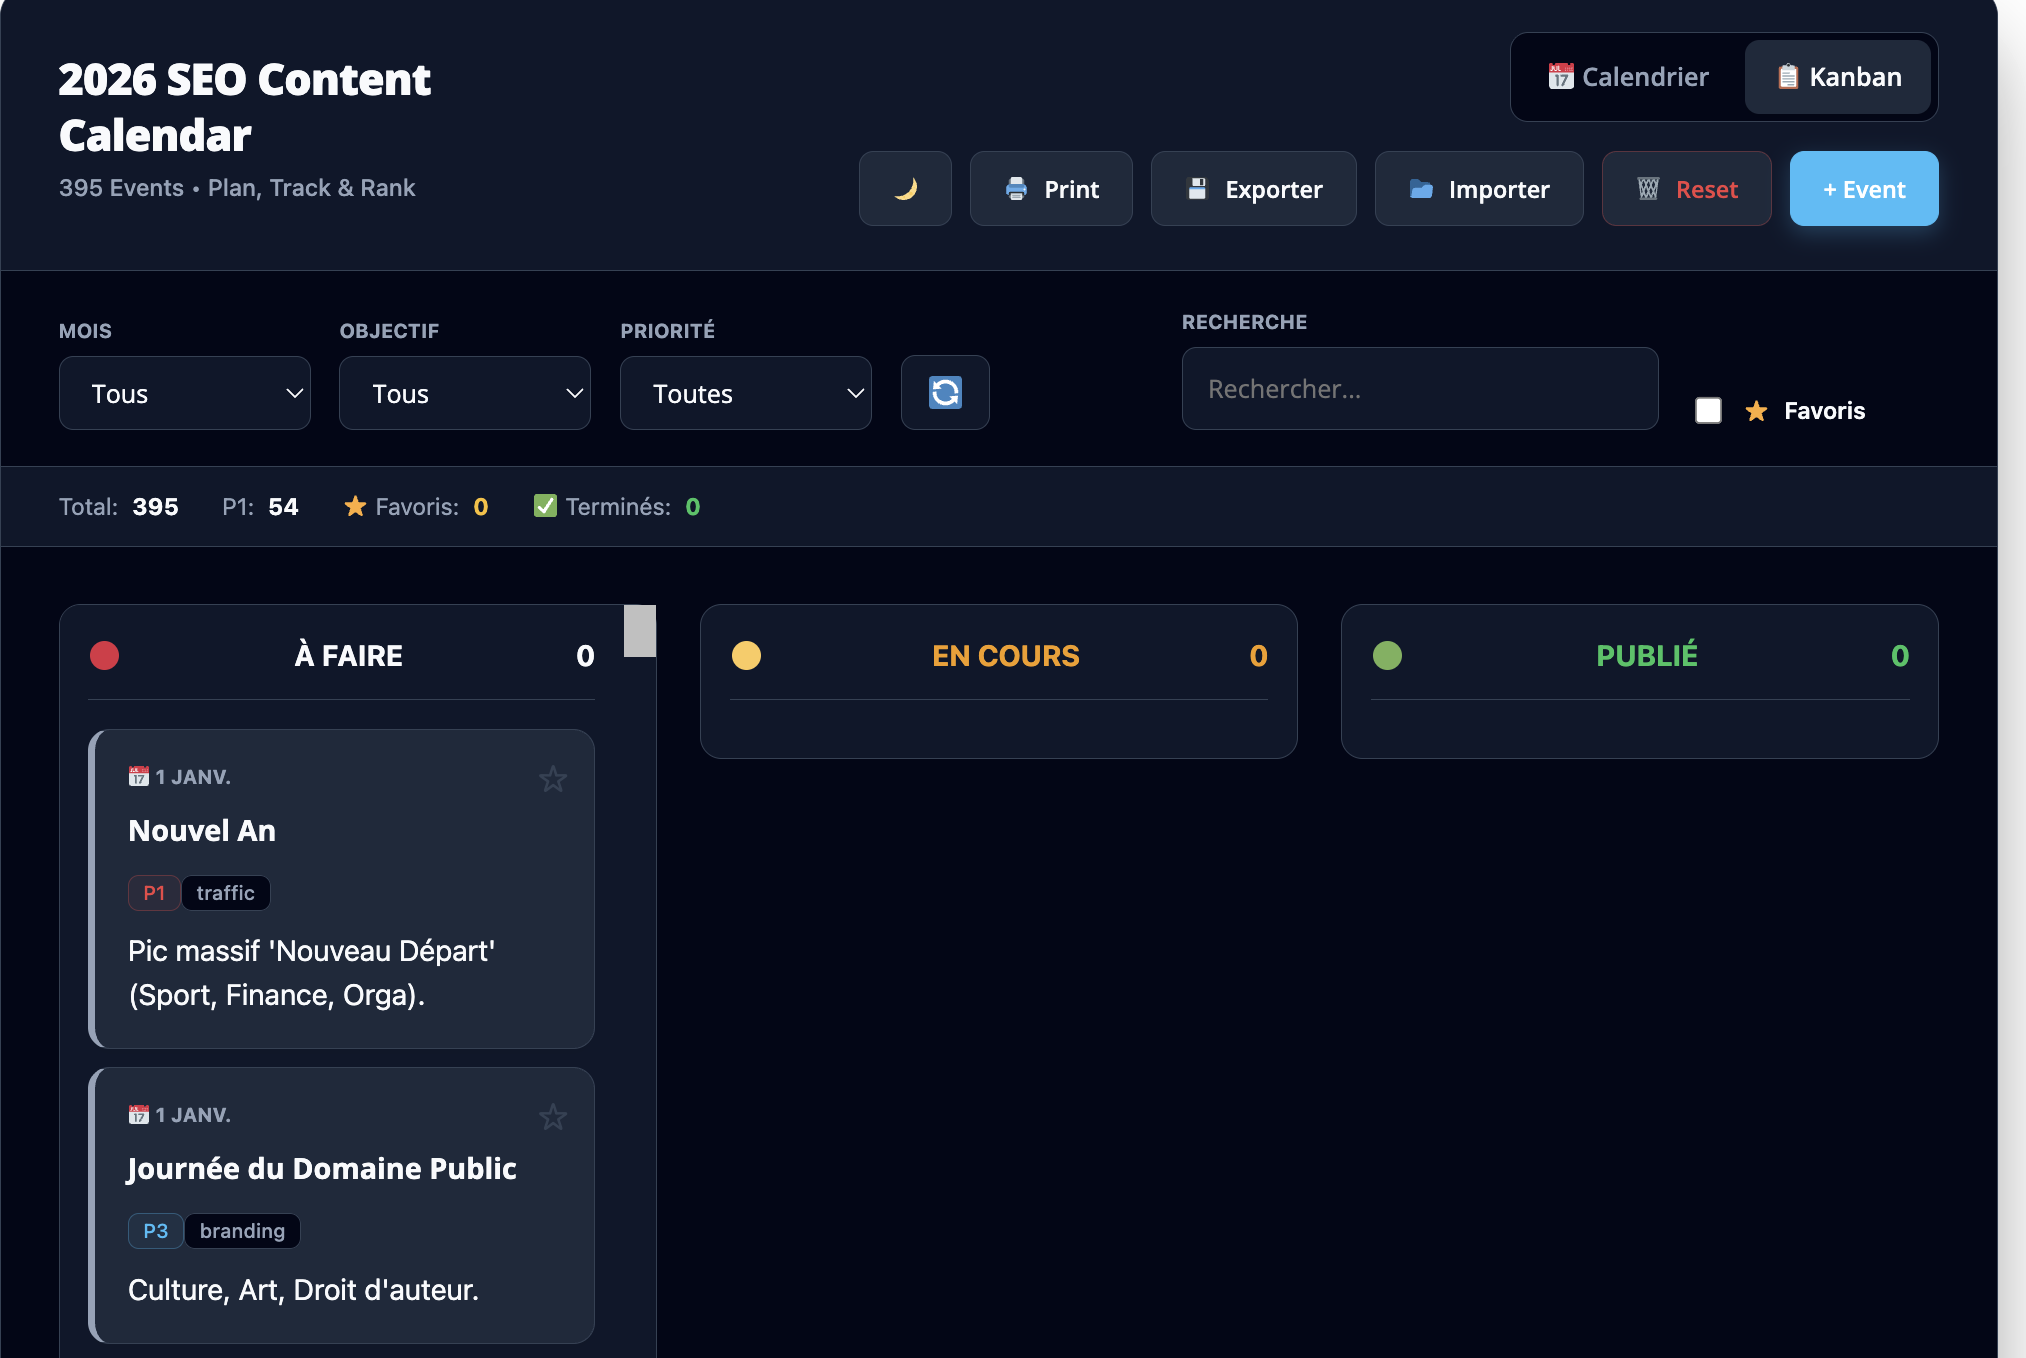Click the red status dot of À FAIRE column
The width and height of the screenshot is (2026, 1358).
105,656
